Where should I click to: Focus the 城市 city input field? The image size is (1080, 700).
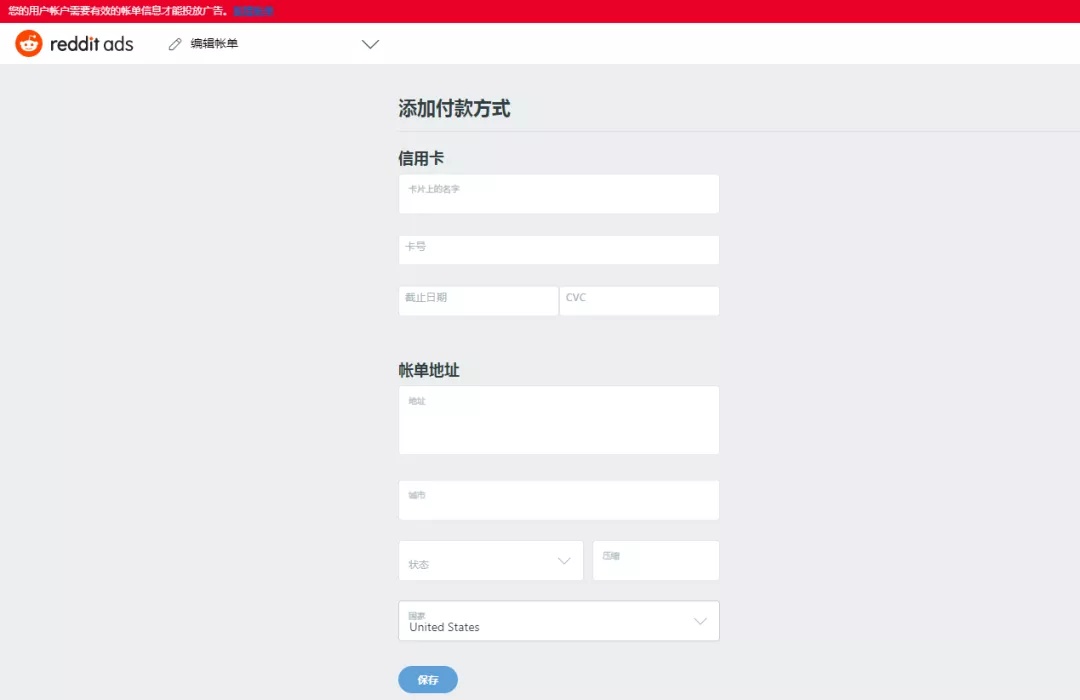pyautogui.click(x=558, y=500)
